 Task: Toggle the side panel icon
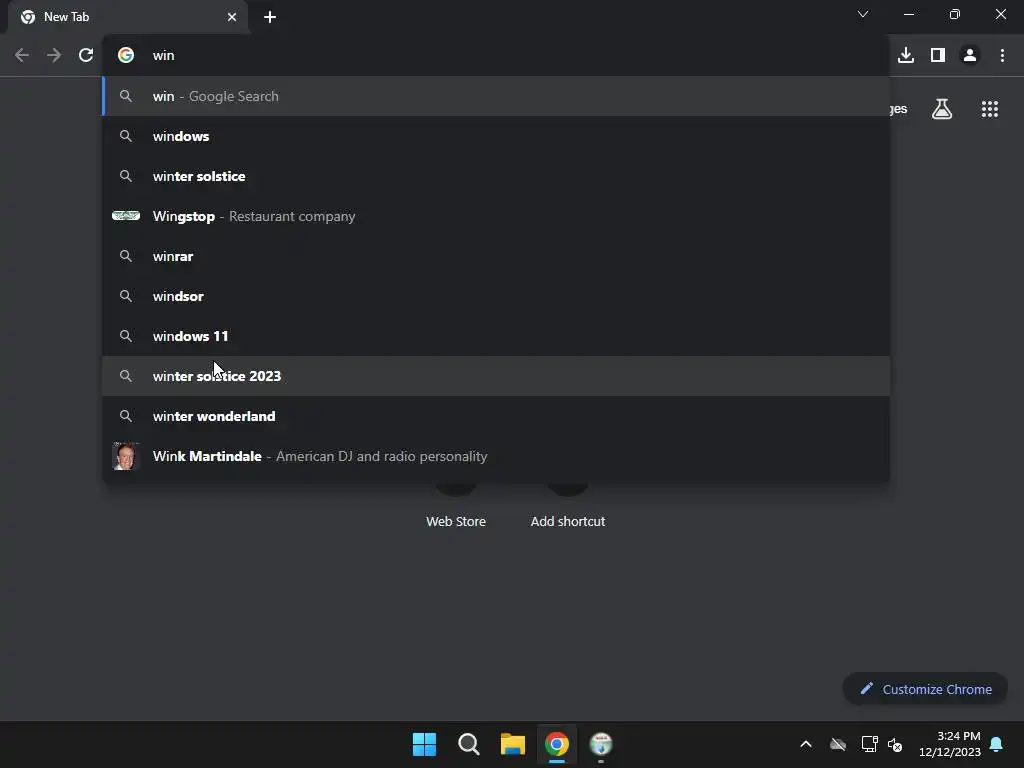click(x=938, y=56)
